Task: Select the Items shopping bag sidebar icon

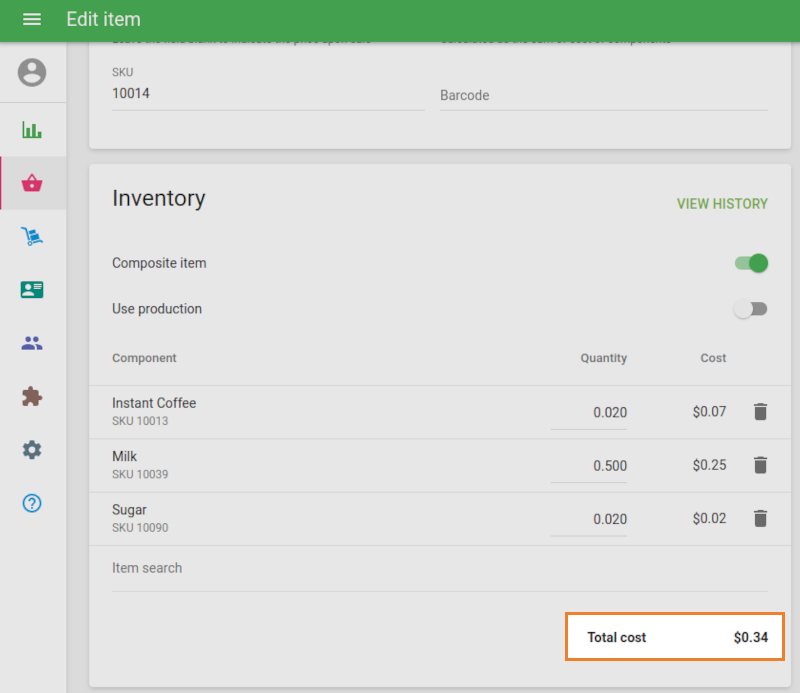Action: point(31,183)
